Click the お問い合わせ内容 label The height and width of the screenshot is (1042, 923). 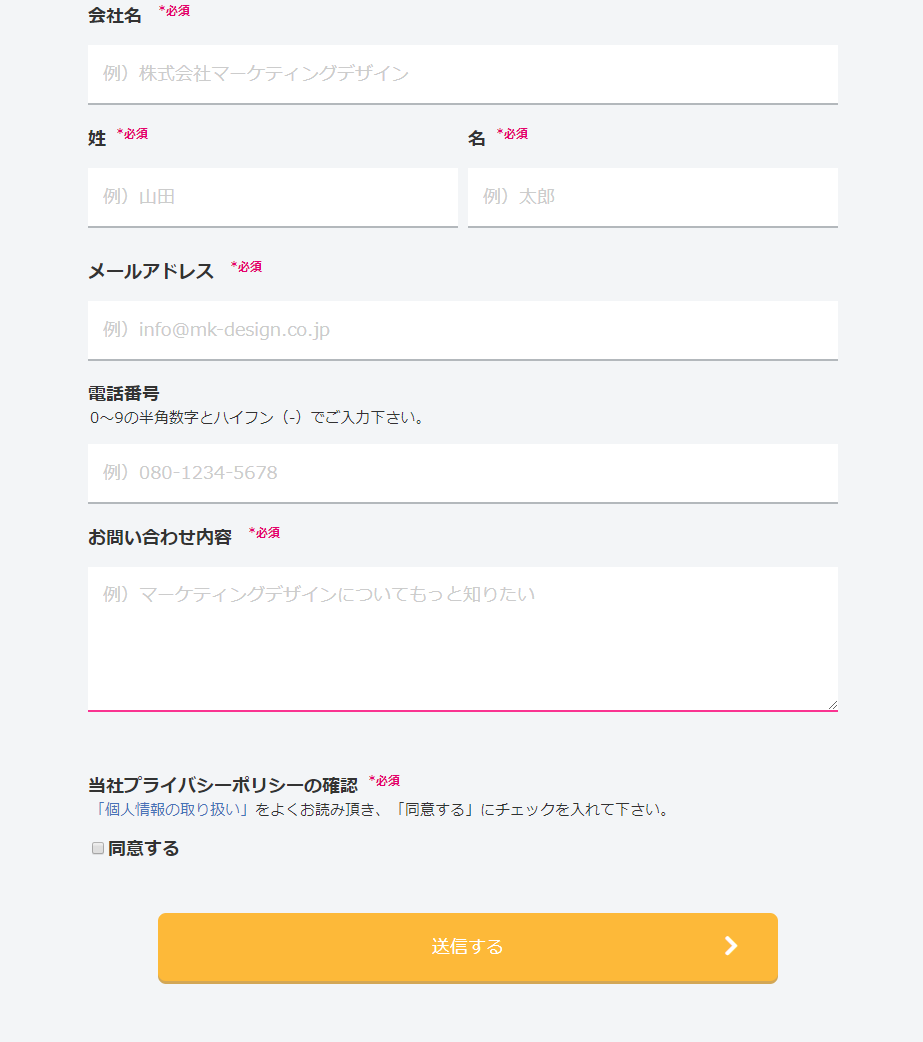159,537
